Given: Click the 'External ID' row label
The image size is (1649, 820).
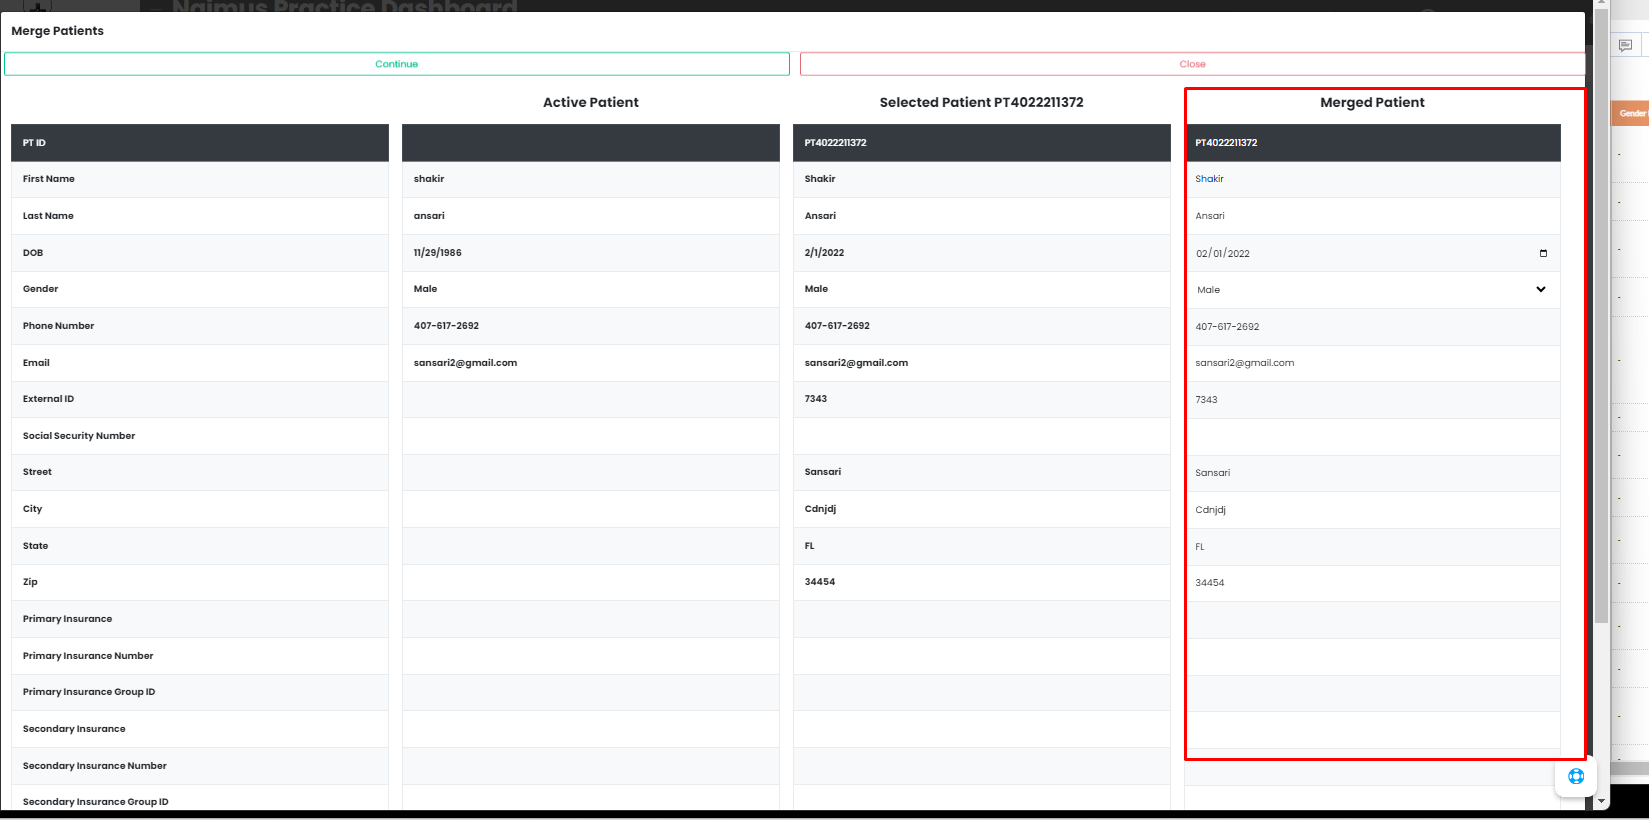Looking at the screenshot, I should click(48, 399).
